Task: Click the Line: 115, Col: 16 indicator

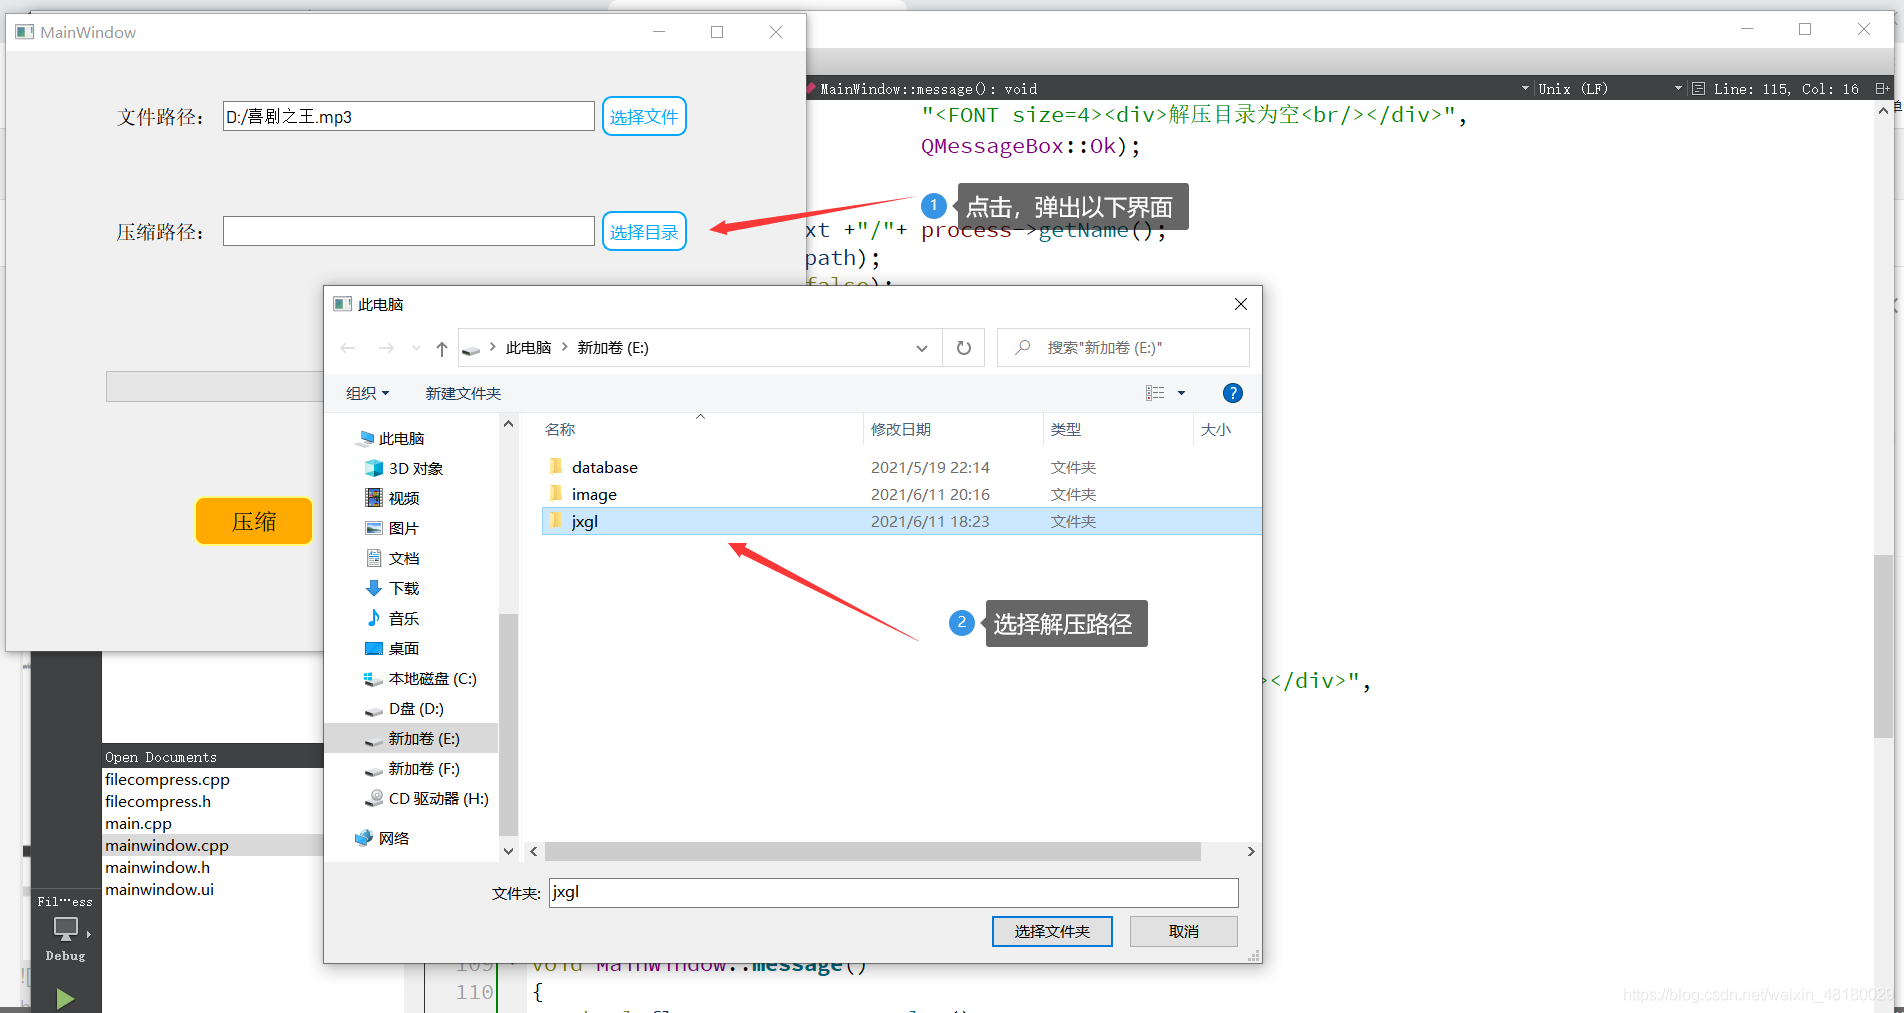Action: (1786, 89)
